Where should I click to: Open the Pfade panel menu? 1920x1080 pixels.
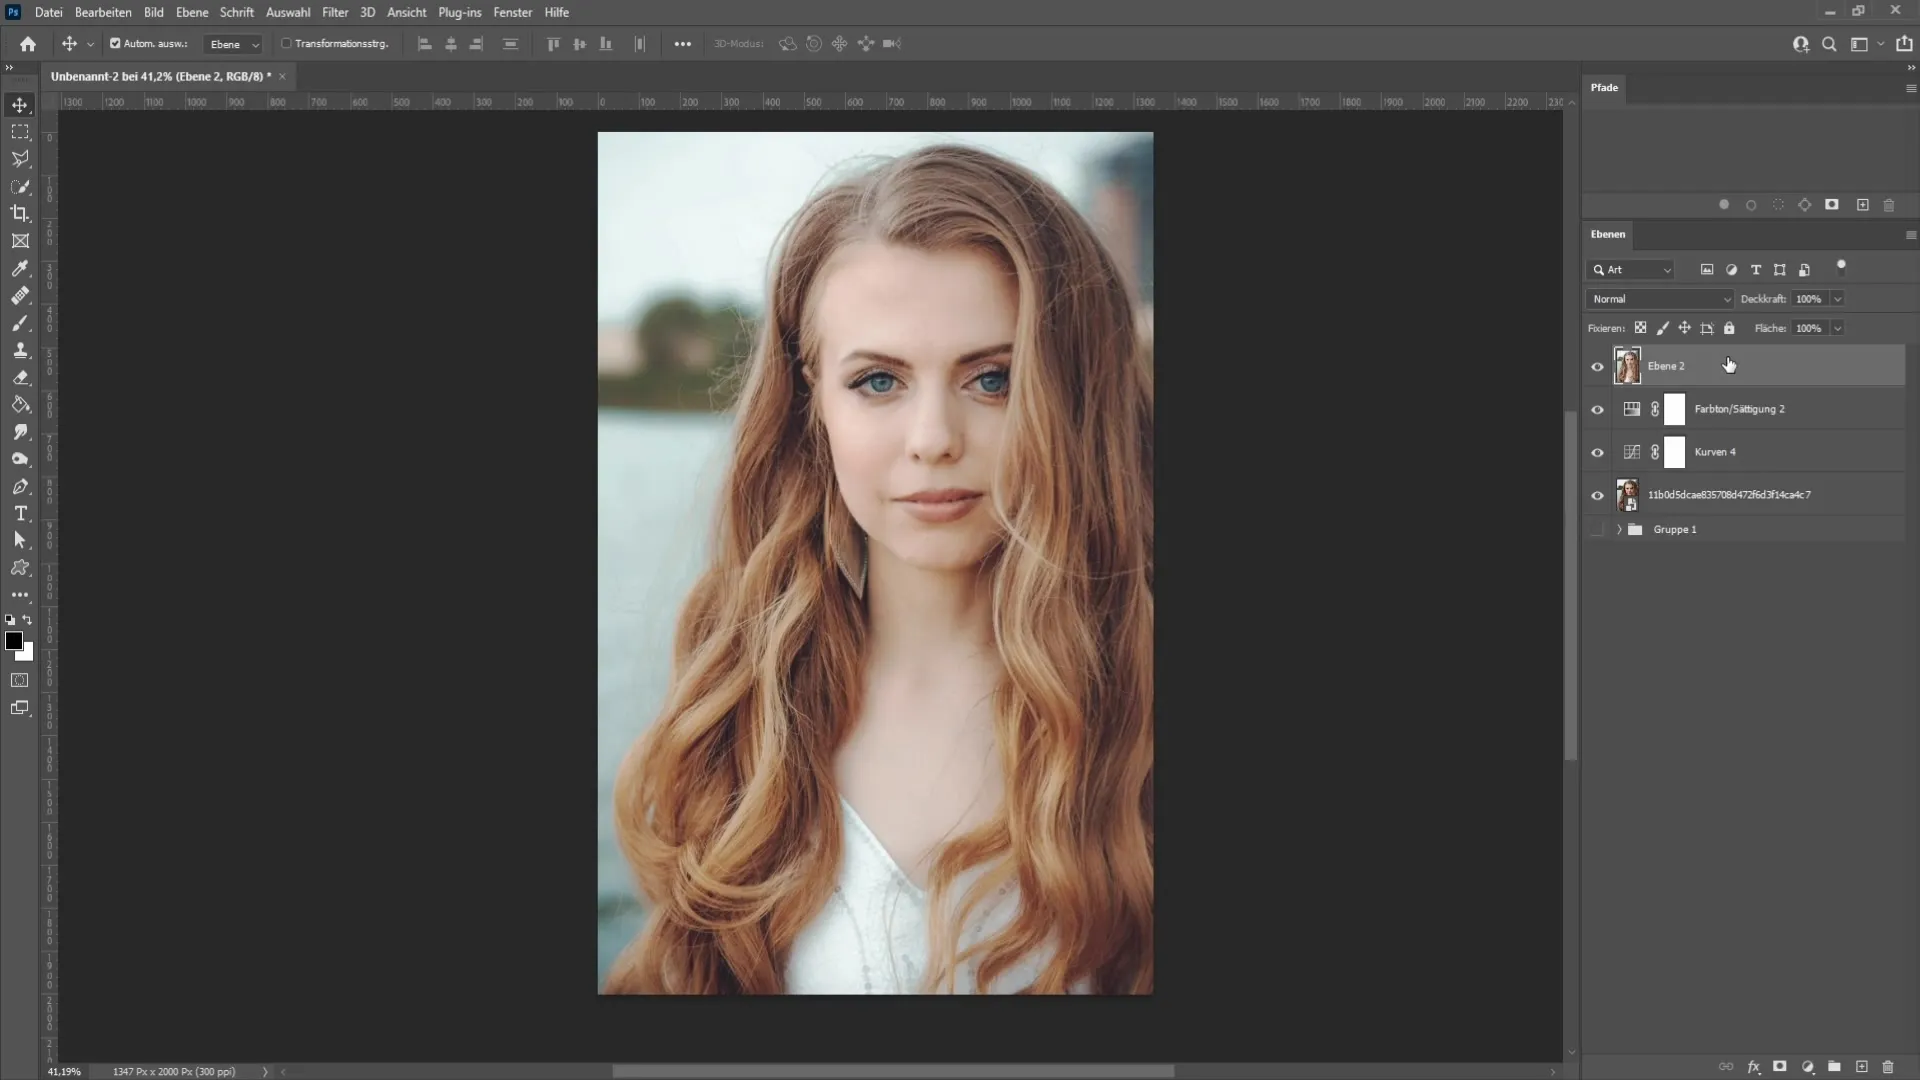pos(1910,88)
